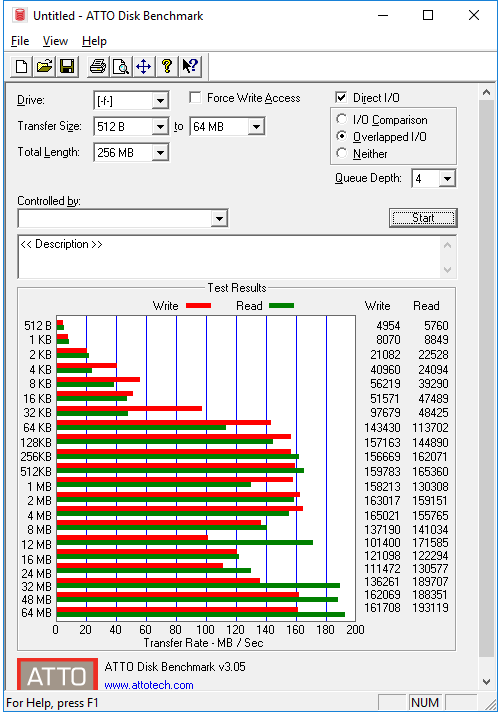Open the Drive dropdown
This screenshot has width=500, height=712.
click(x=160, y=101)
